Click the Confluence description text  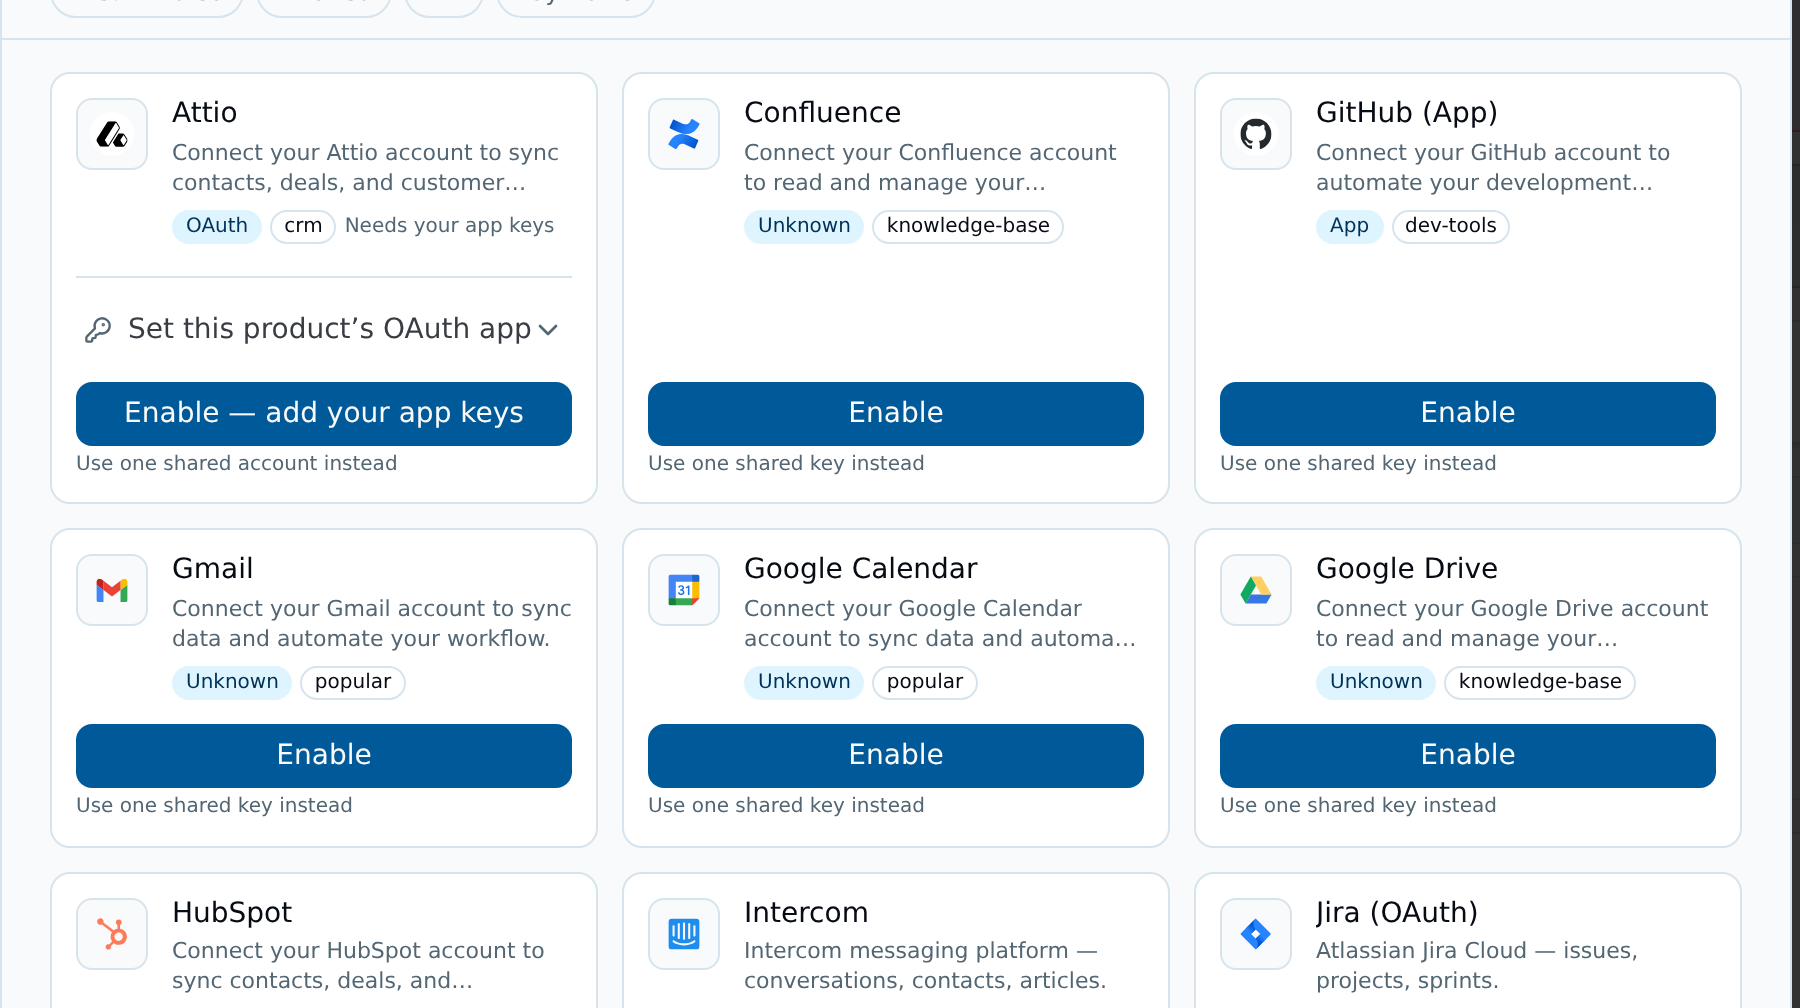click(x=930, y=167)
